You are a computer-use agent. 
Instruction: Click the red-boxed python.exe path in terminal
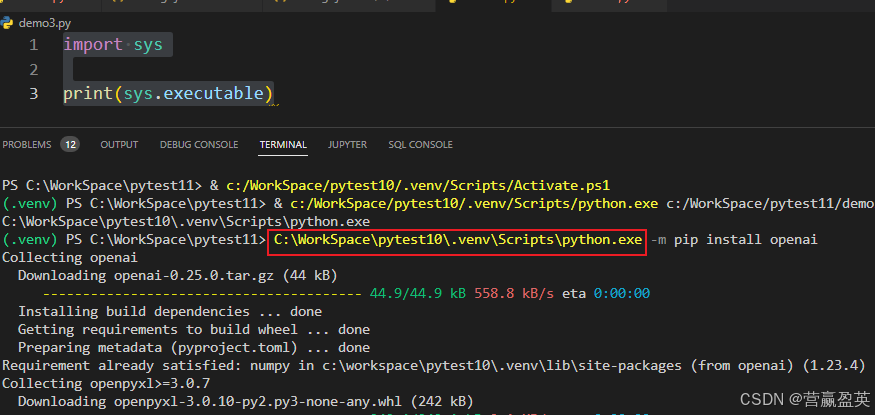coord(457,240)
